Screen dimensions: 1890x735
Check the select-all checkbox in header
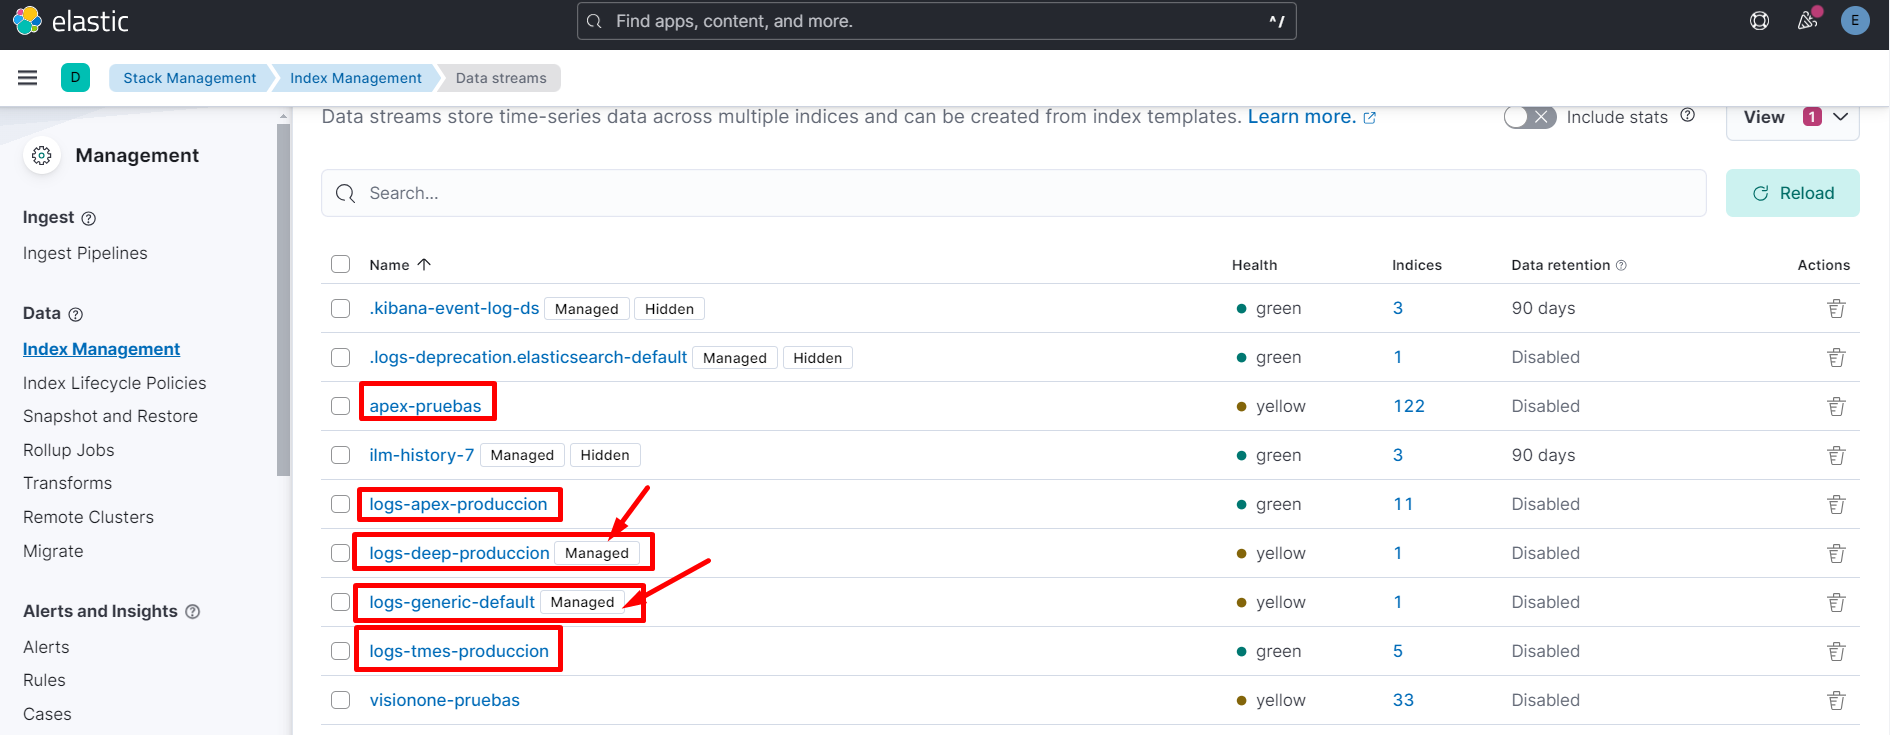341,264
